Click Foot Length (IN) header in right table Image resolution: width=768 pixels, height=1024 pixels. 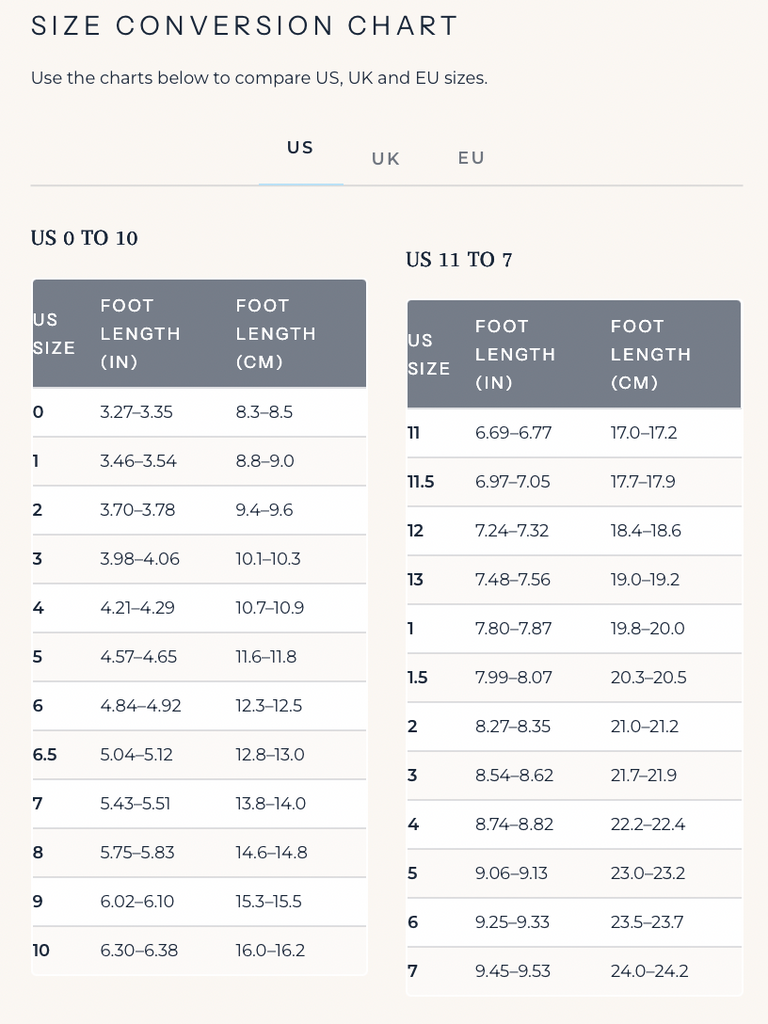[x=515, y=355]
